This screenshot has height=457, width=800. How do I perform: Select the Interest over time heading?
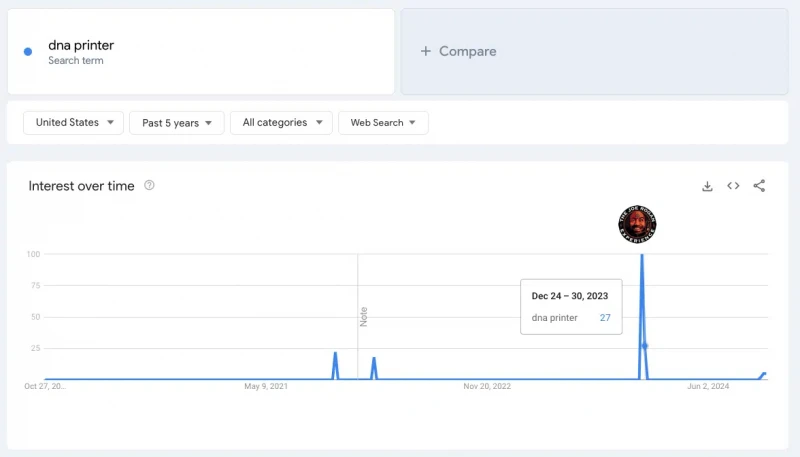point(82,186)
